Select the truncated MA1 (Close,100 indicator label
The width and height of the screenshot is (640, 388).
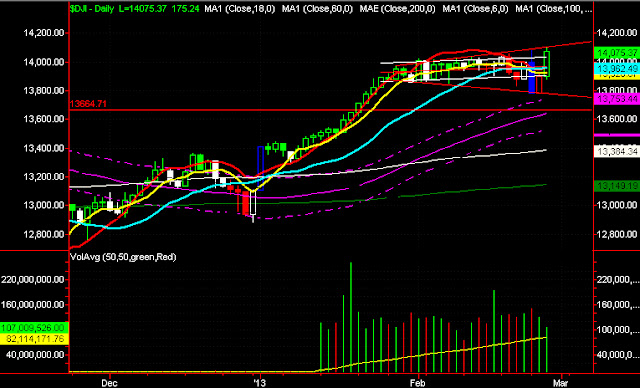coord(553,9)
